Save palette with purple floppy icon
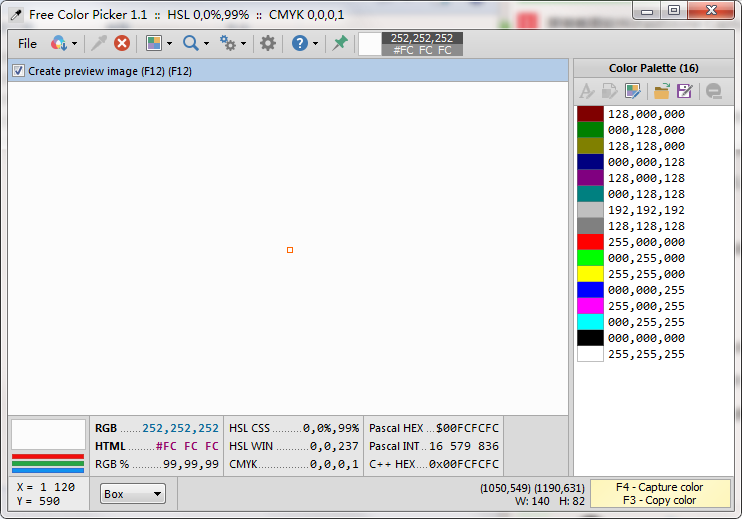The width and height of the screenshot is (742, 519). tap(684, 91)
